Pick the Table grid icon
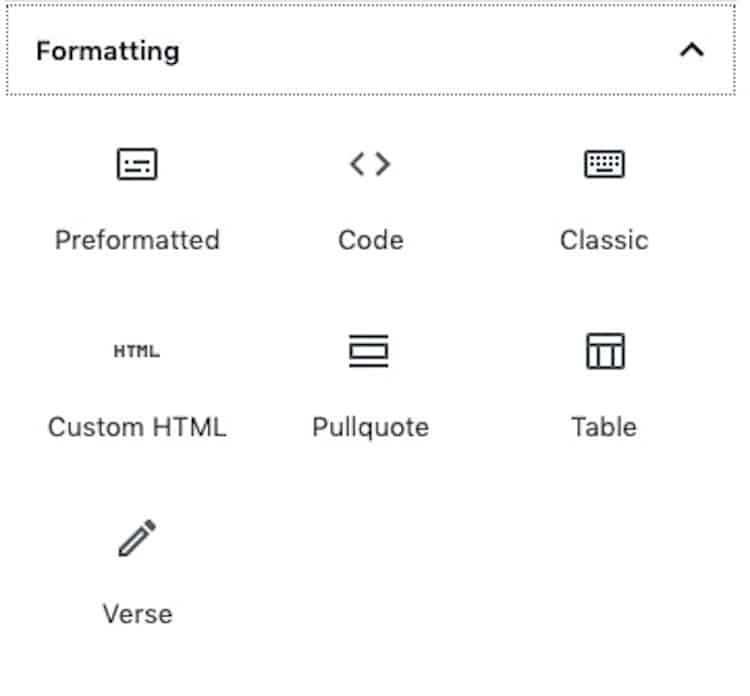Image resolution: width=750 pixels, height=696 pixels. click(x=605, y=351)
